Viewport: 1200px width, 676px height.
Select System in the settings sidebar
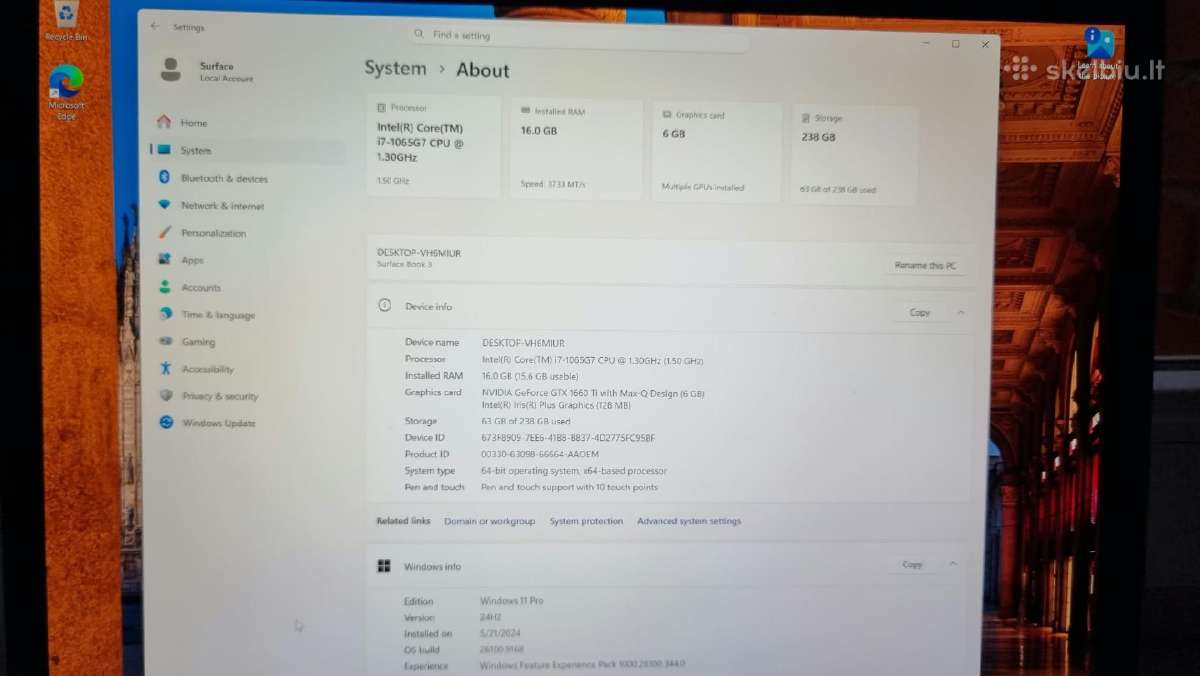pos(248,151)
